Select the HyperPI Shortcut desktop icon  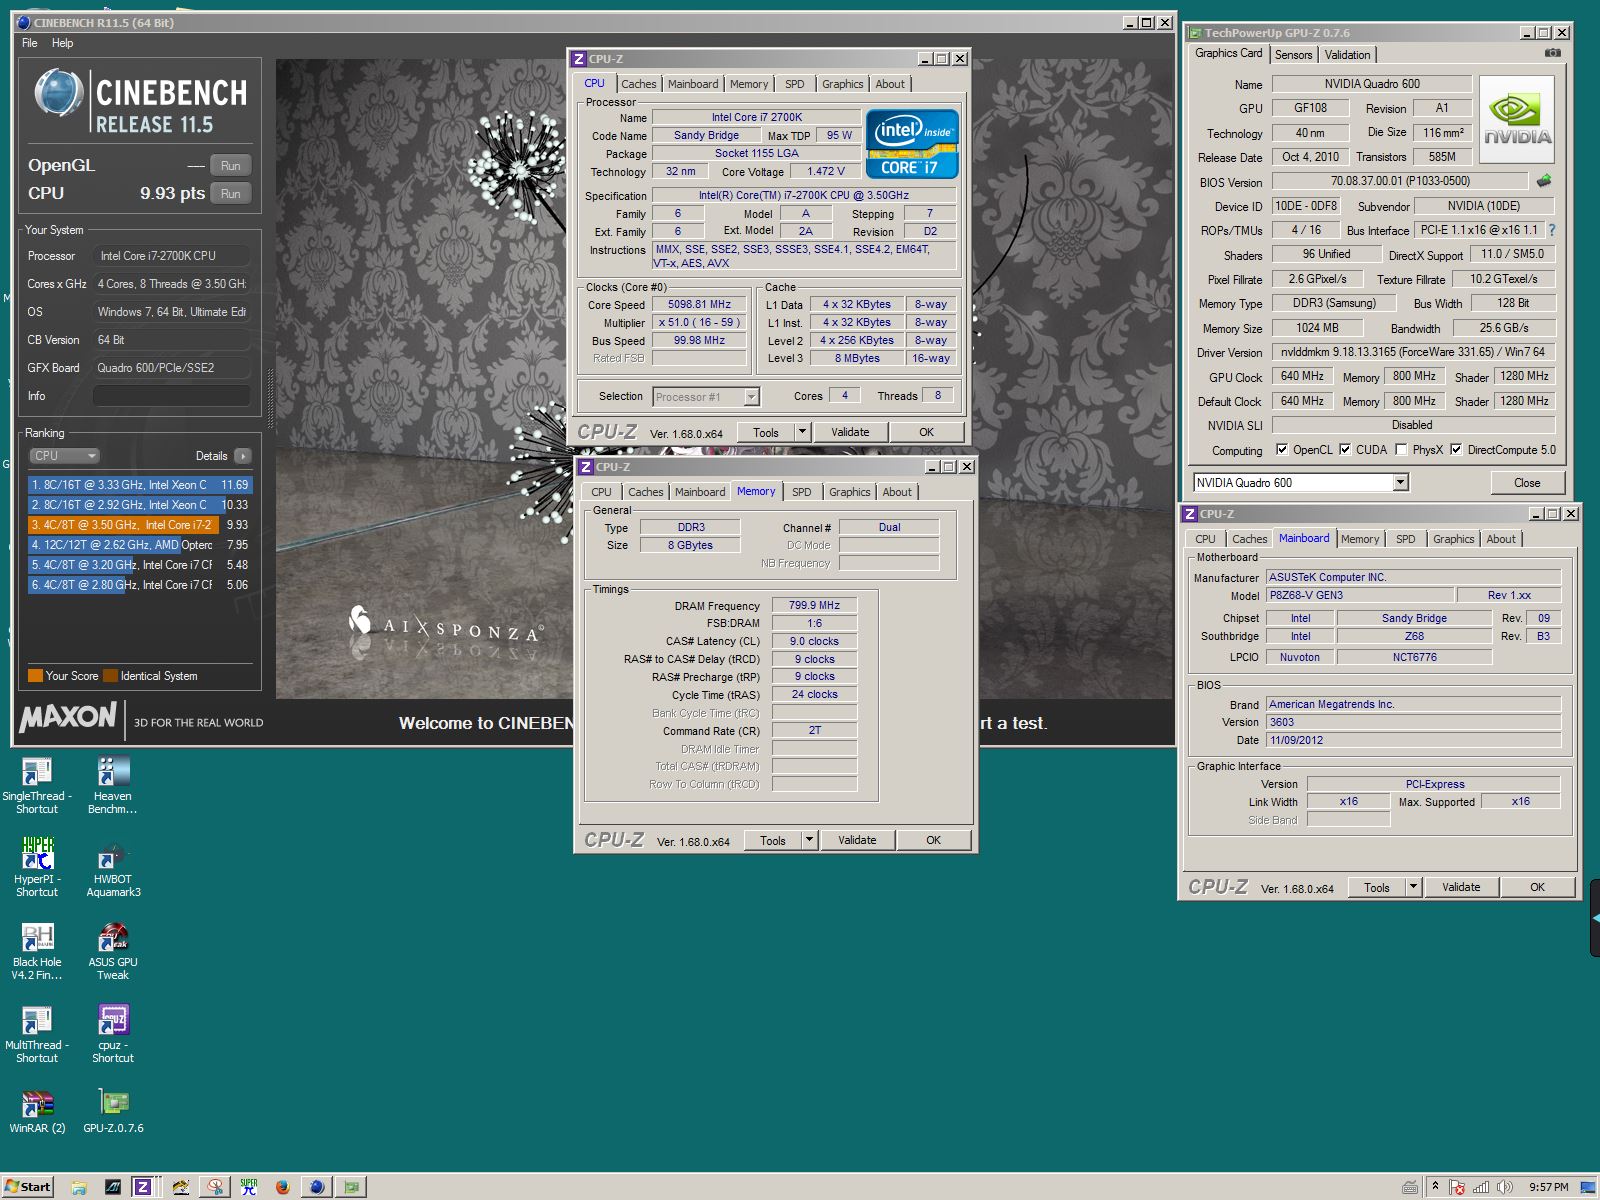point(37,868)
